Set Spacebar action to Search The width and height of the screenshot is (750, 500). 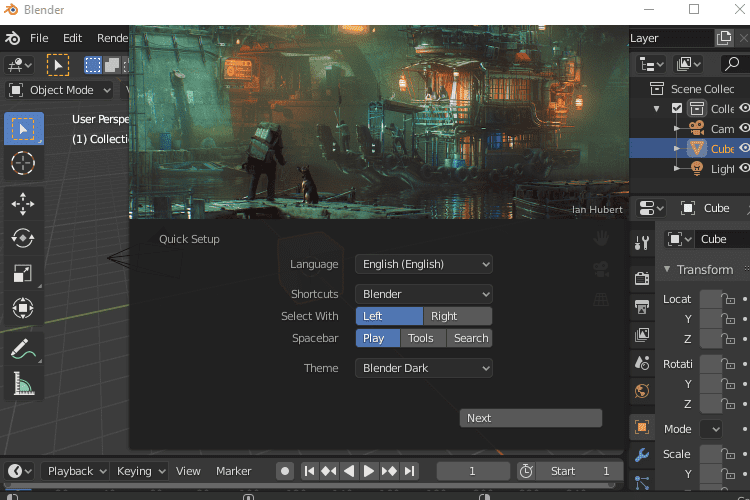pyautogui.click(x=469, y=338)
